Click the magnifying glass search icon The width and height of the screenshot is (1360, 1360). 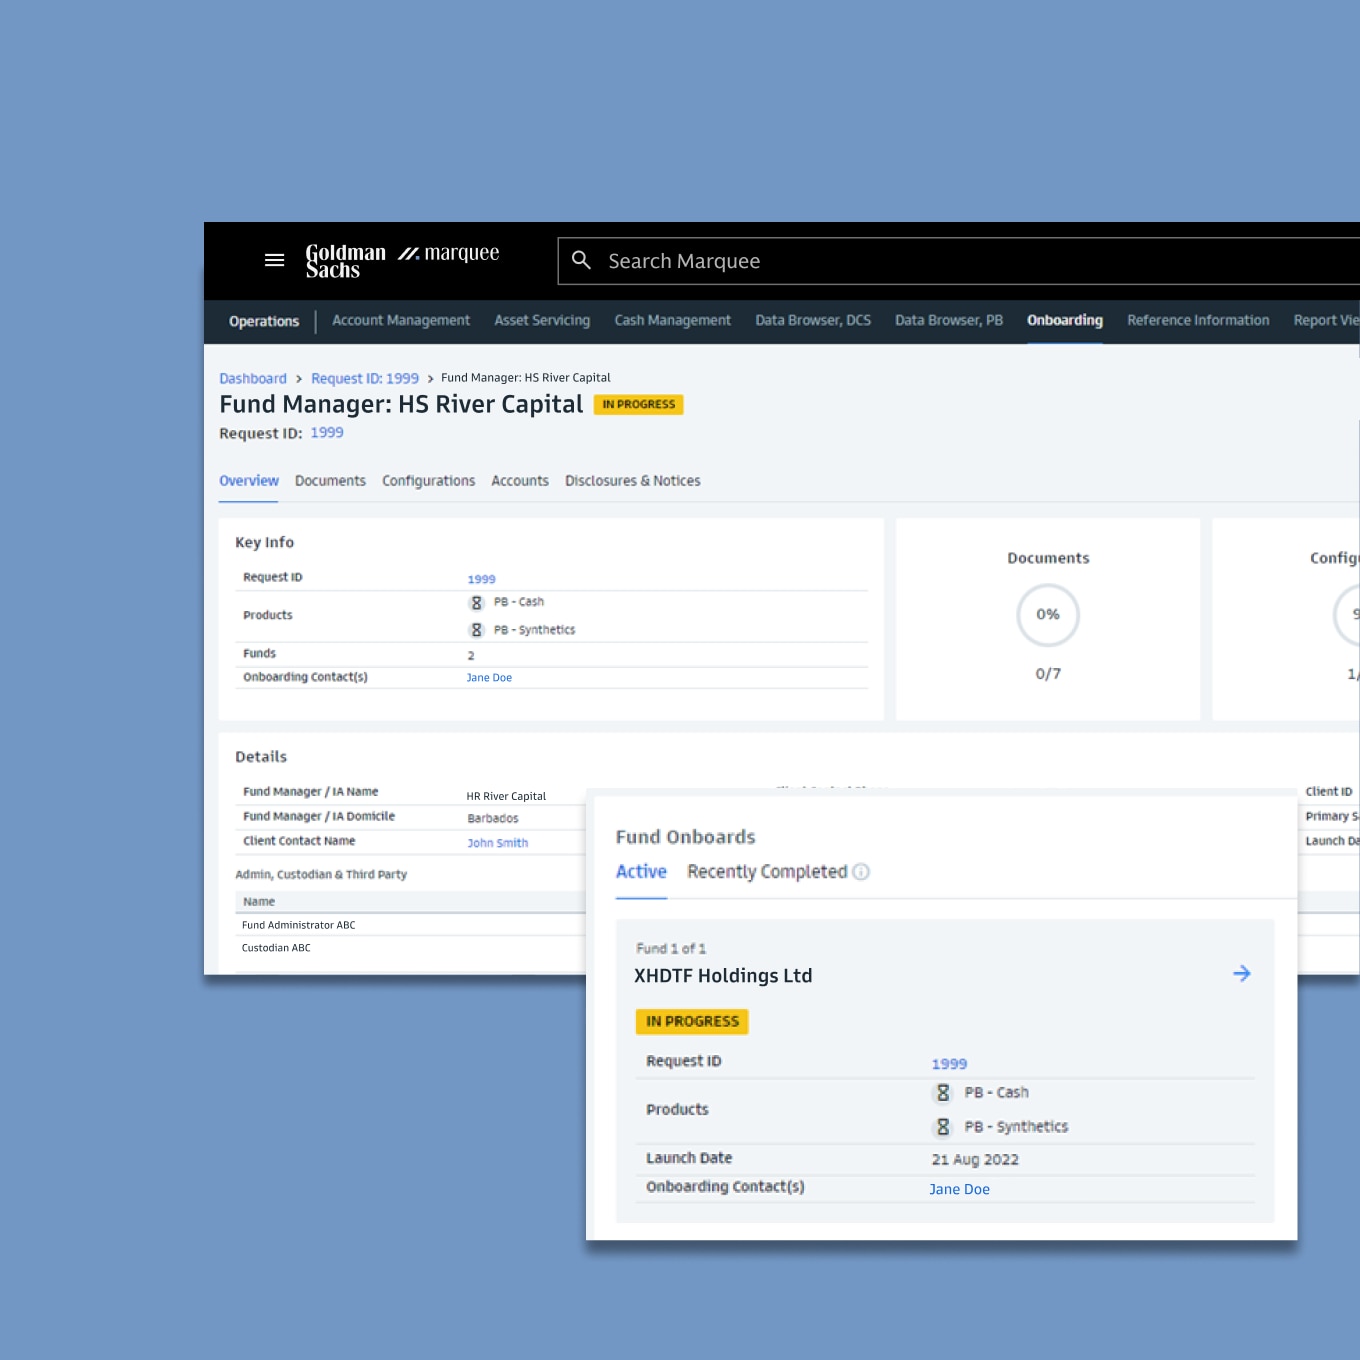click(x=581, y=260)
